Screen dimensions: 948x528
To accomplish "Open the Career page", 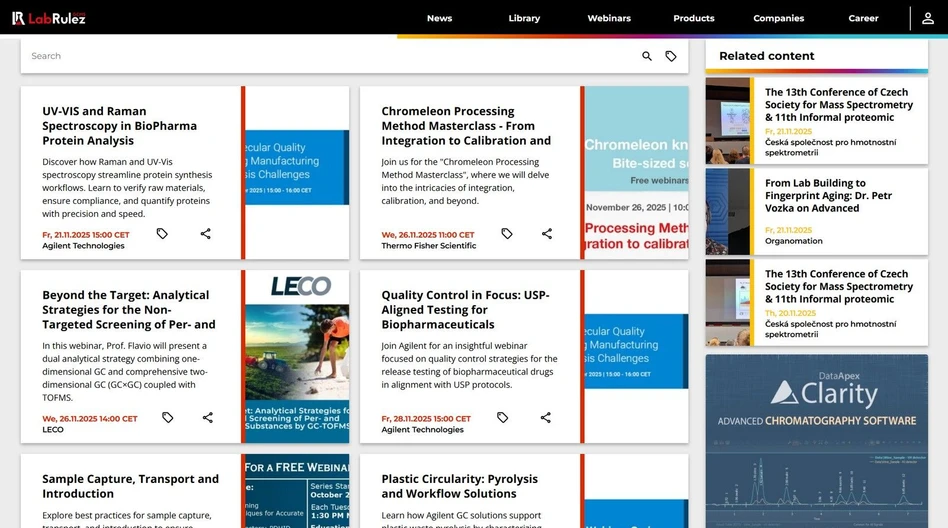I will pyautogui.click(x=863, y=18).
